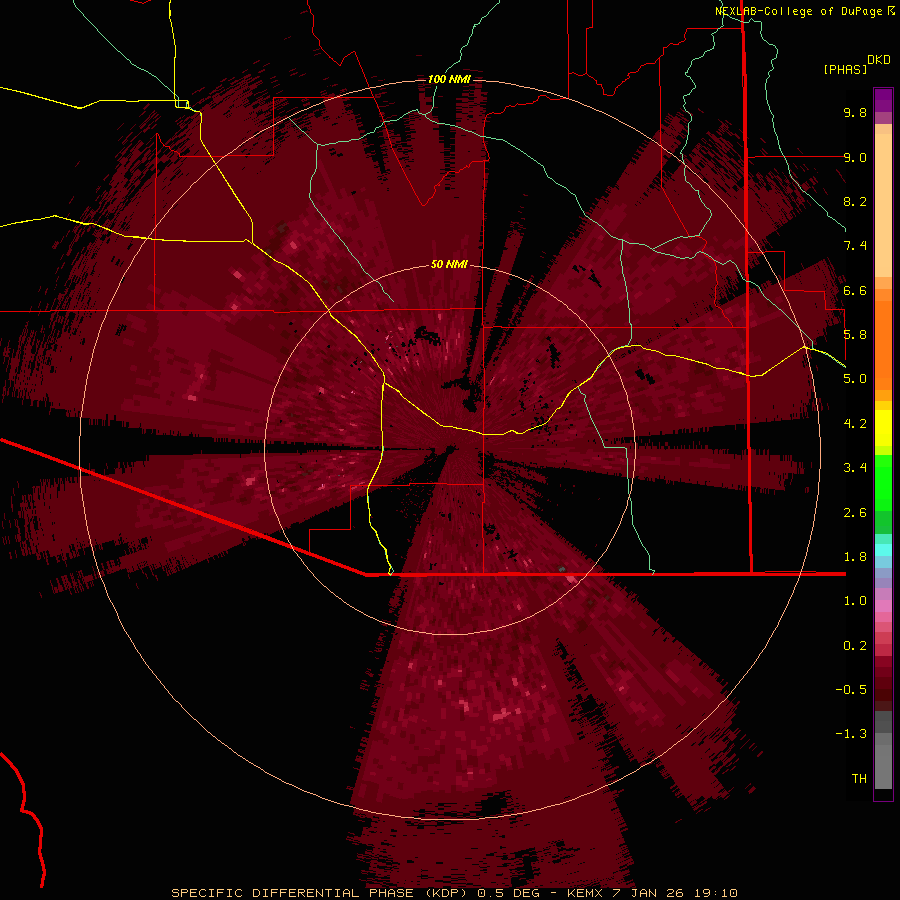
Task: Click the green color band in the legend
Action: click(x=883, y=494)
